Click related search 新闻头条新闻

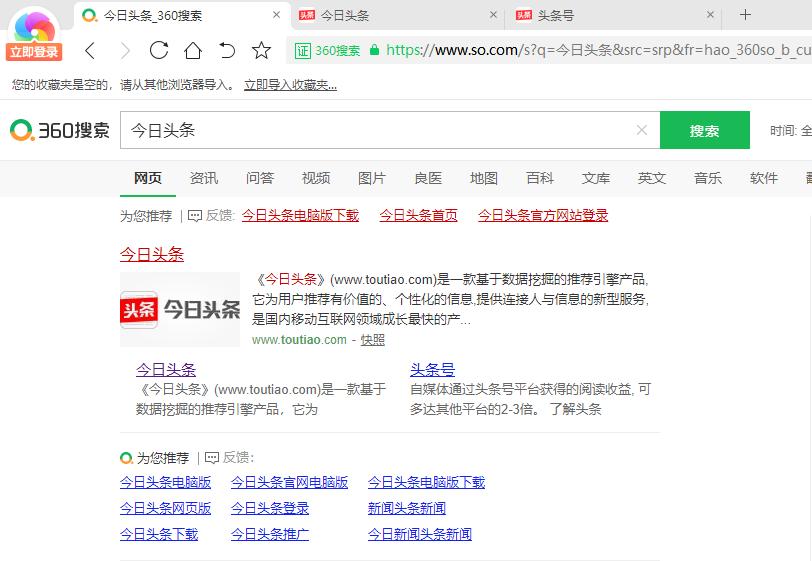pyautogui.click(x=407, y=508)
